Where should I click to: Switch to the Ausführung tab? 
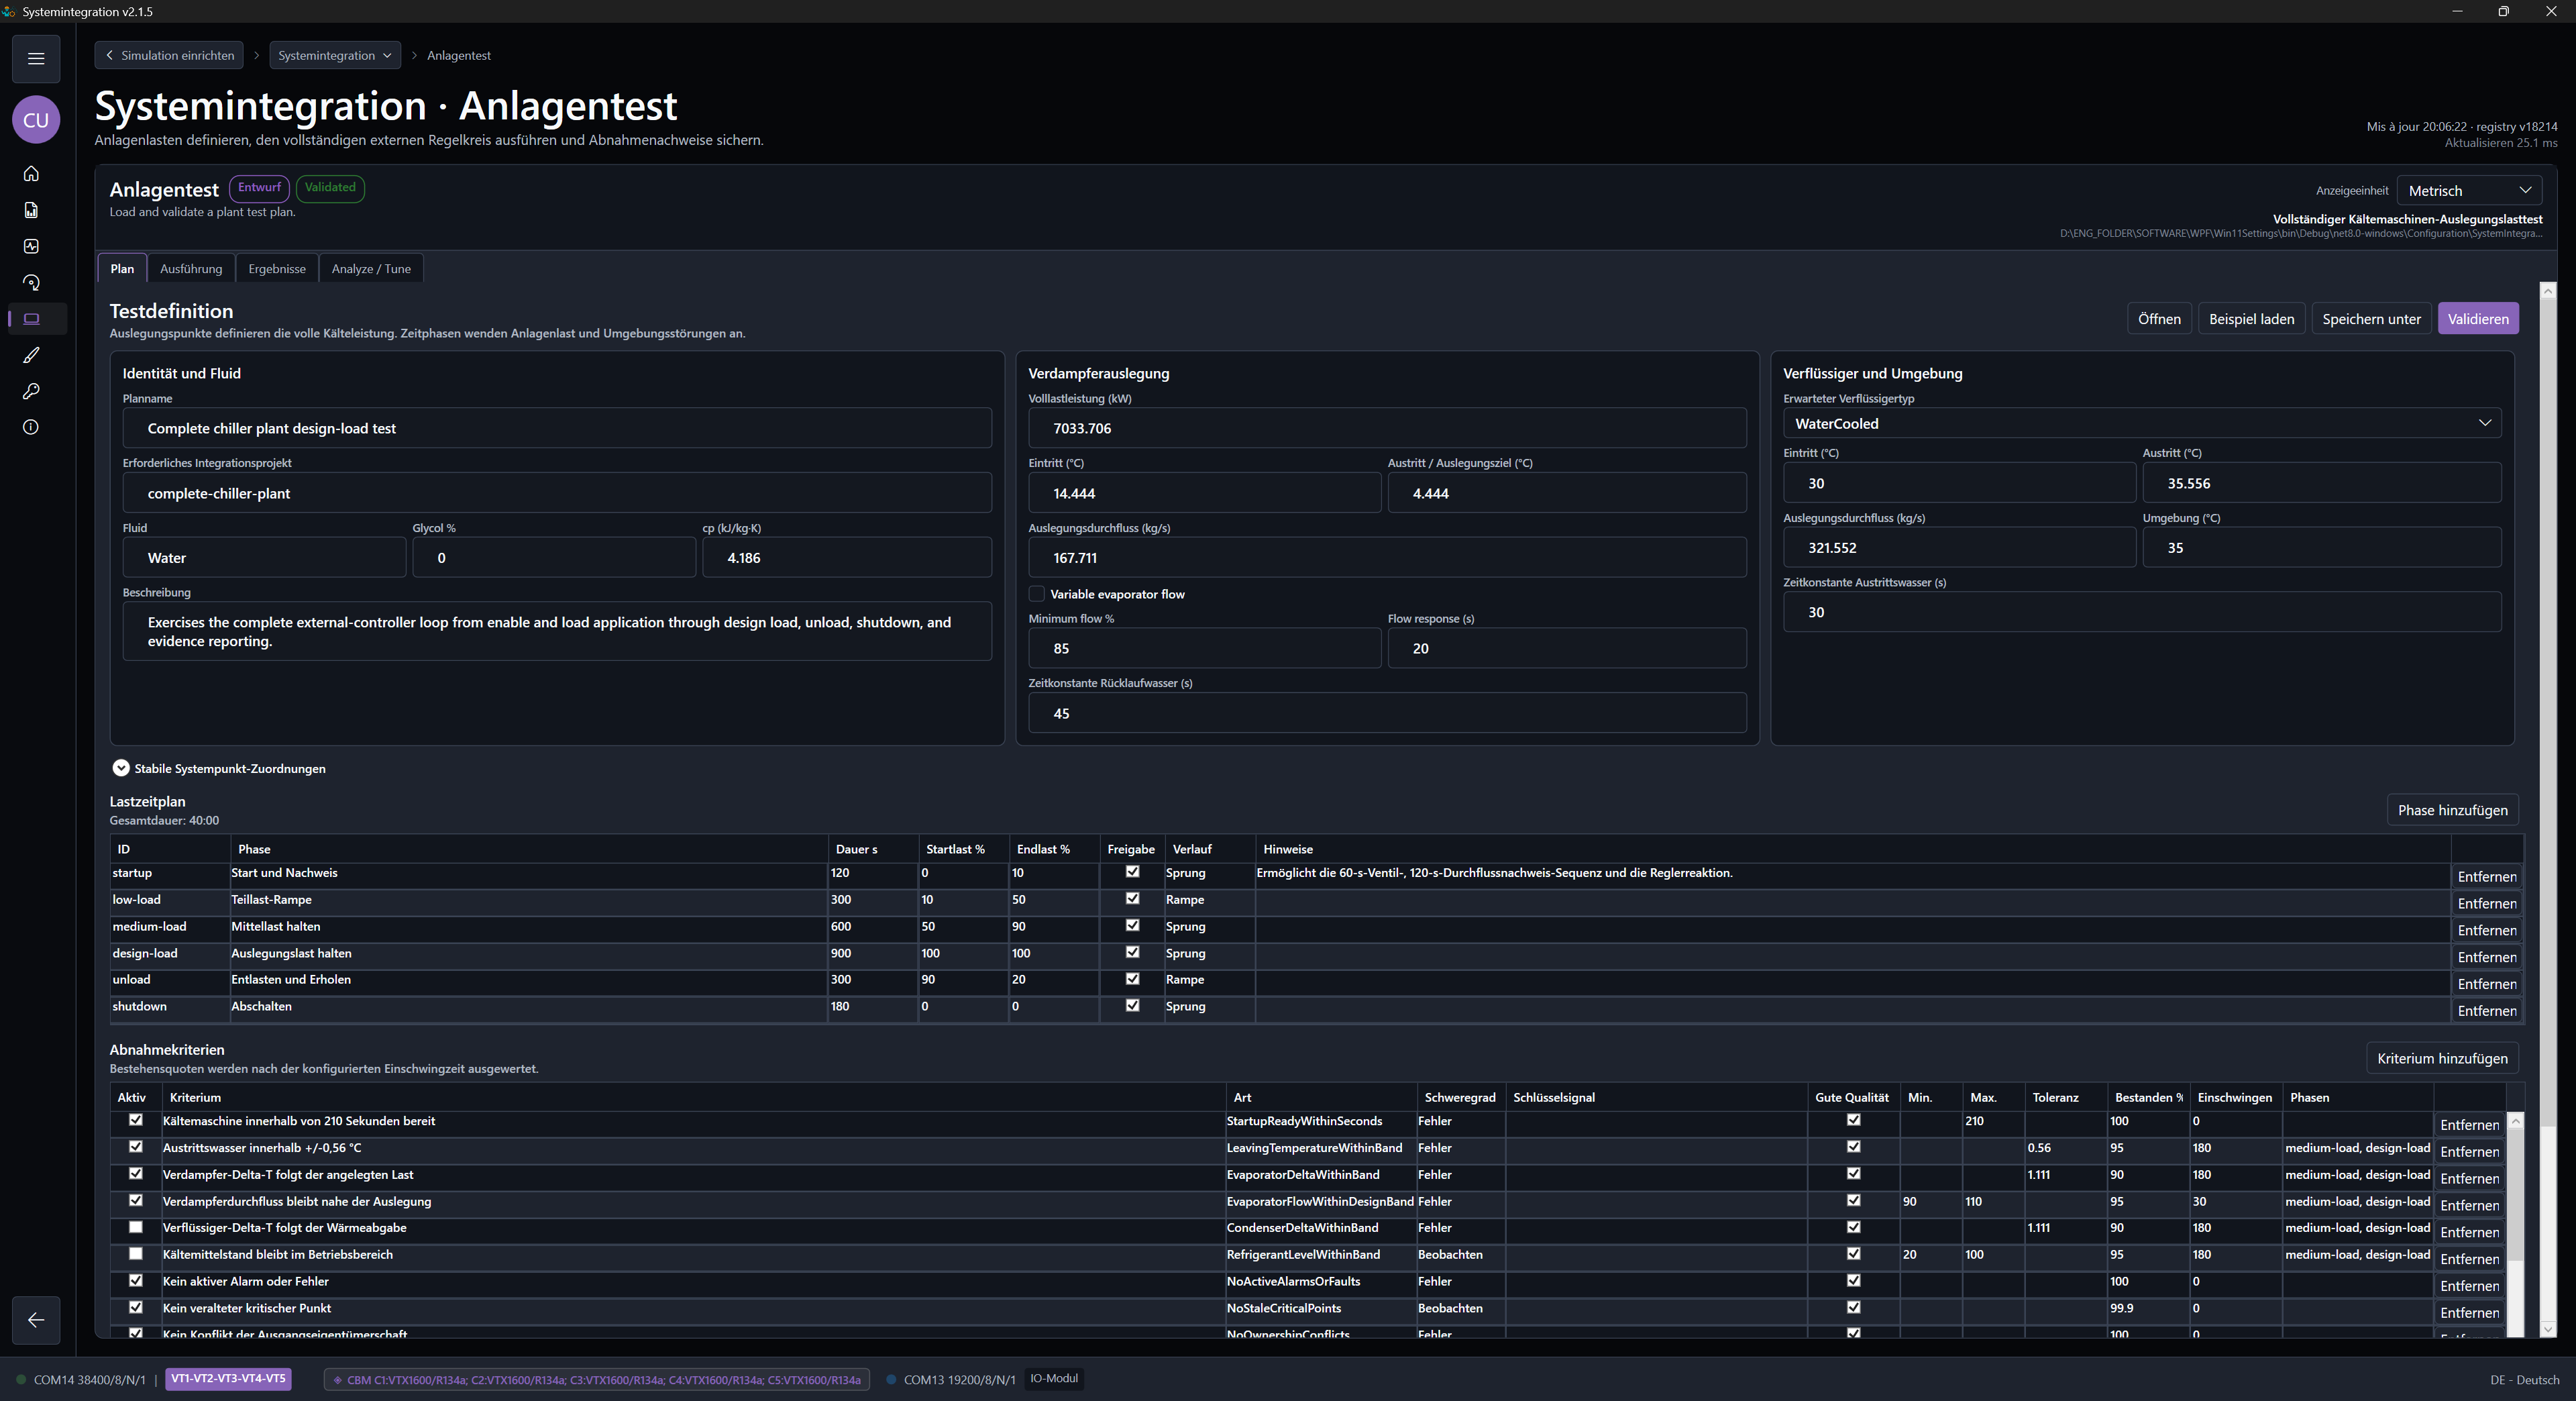point(191,268)
